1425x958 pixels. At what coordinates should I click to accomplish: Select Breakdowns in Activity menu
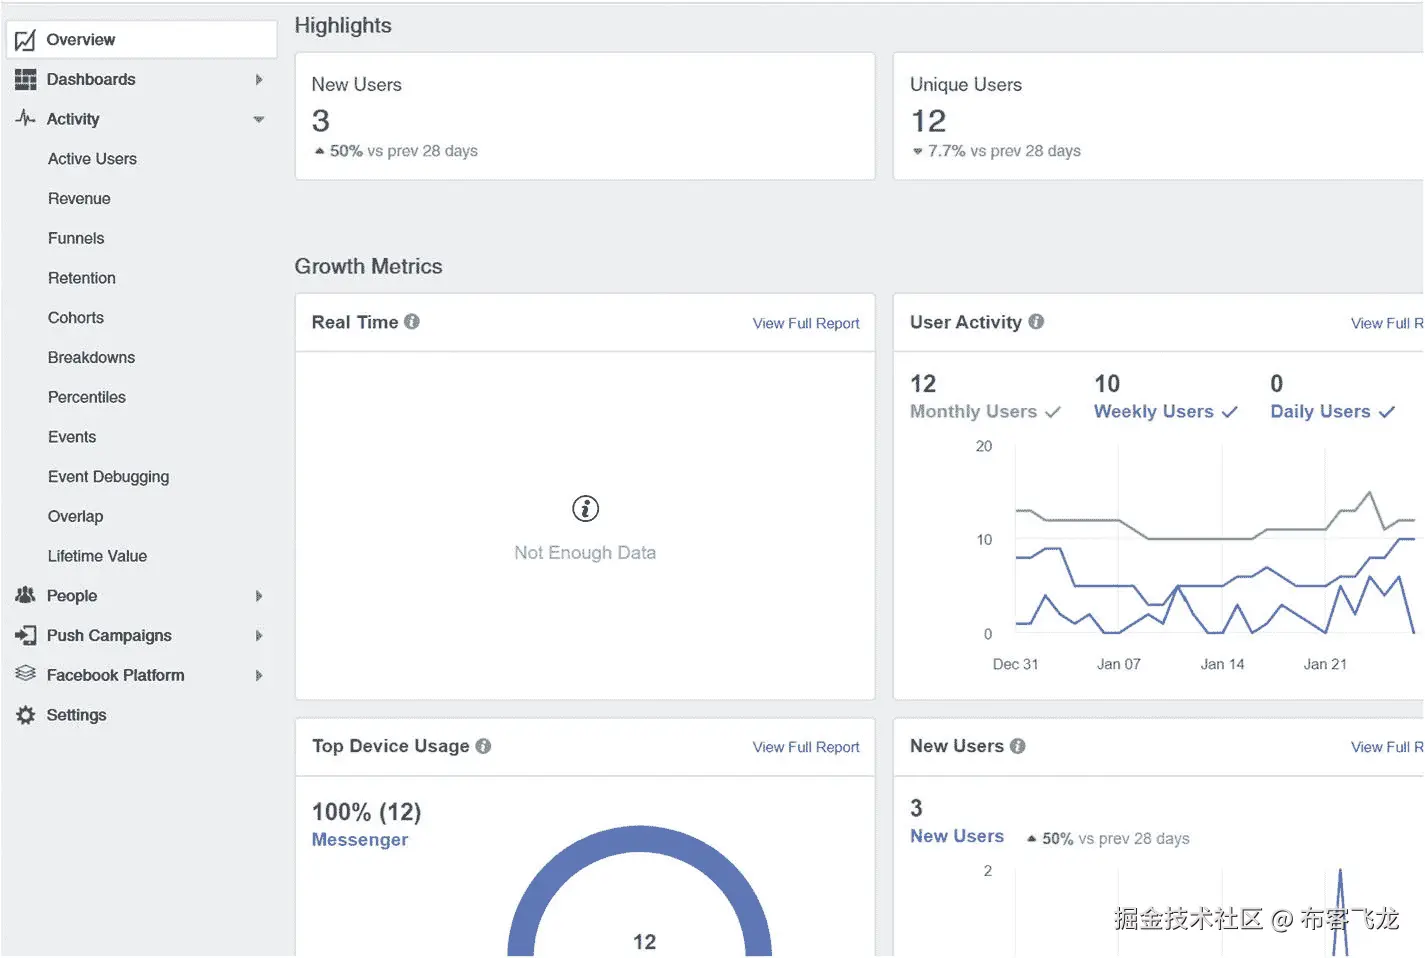91,357
